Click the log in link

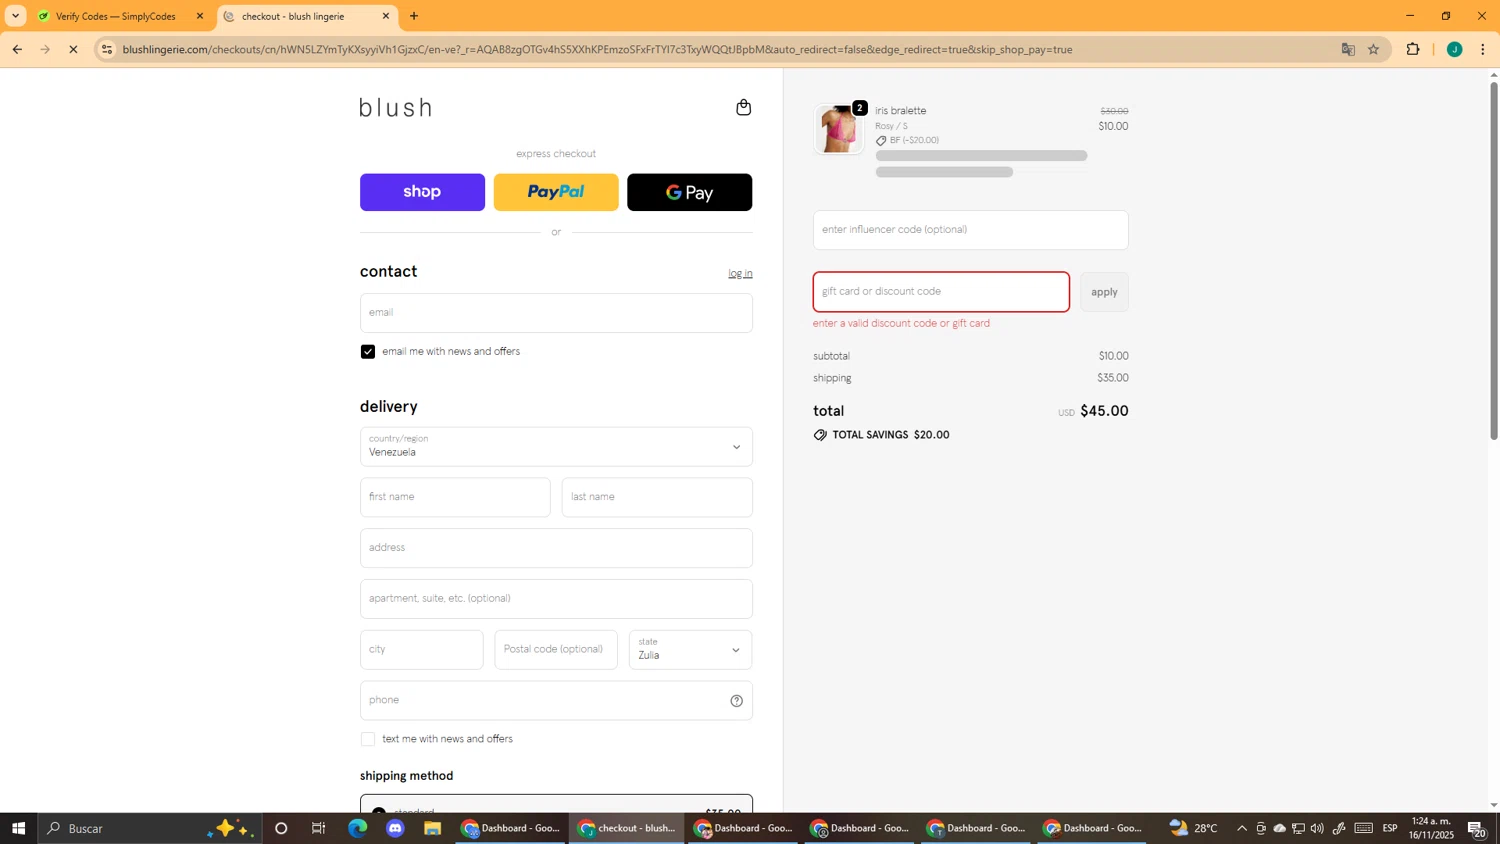coord(740,273)
